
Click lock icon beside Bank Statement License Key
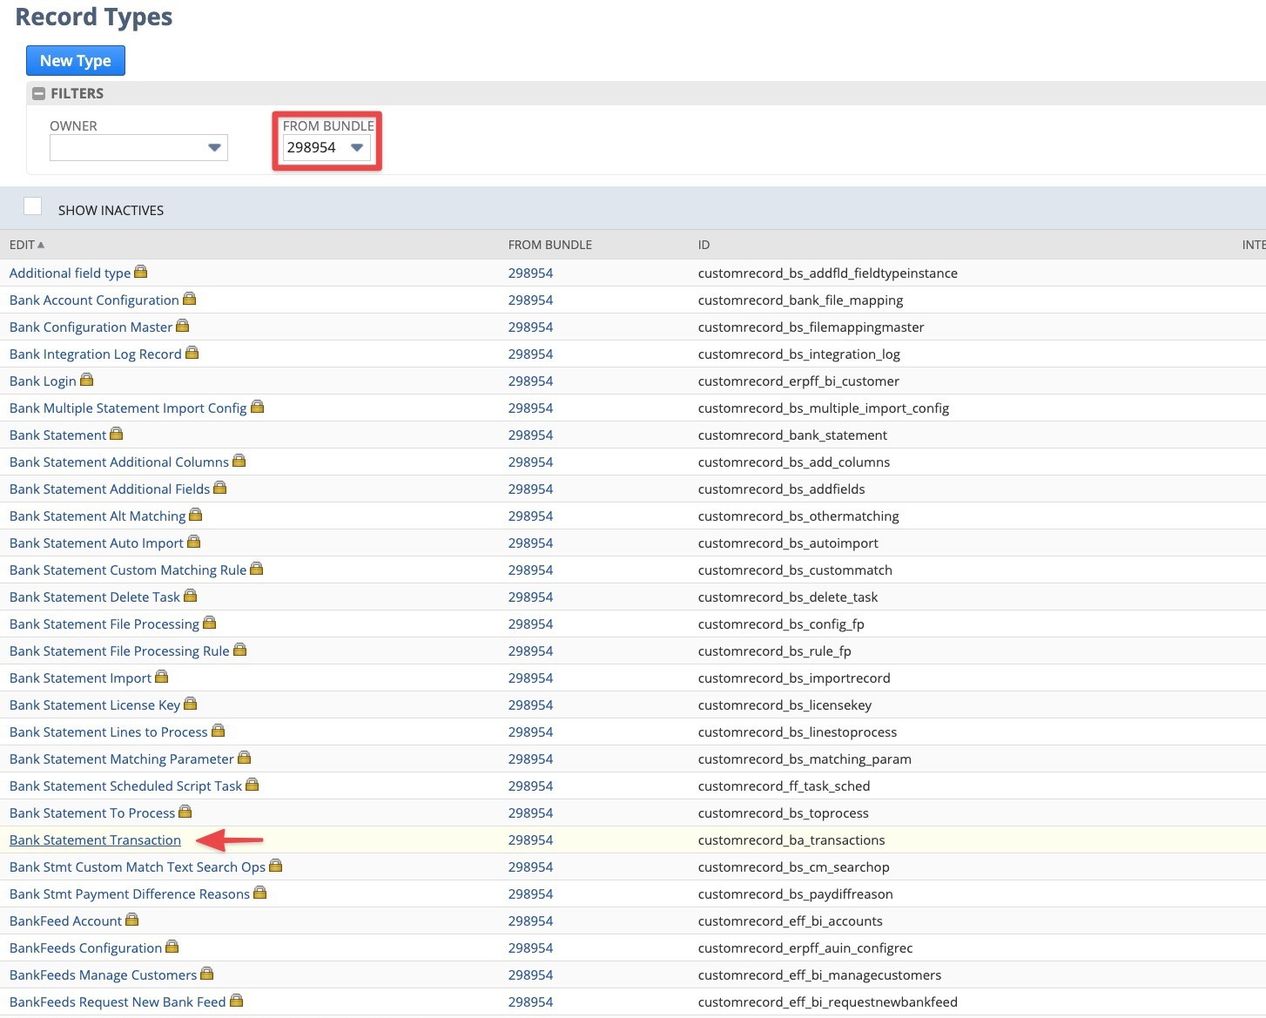pos(191,704)
